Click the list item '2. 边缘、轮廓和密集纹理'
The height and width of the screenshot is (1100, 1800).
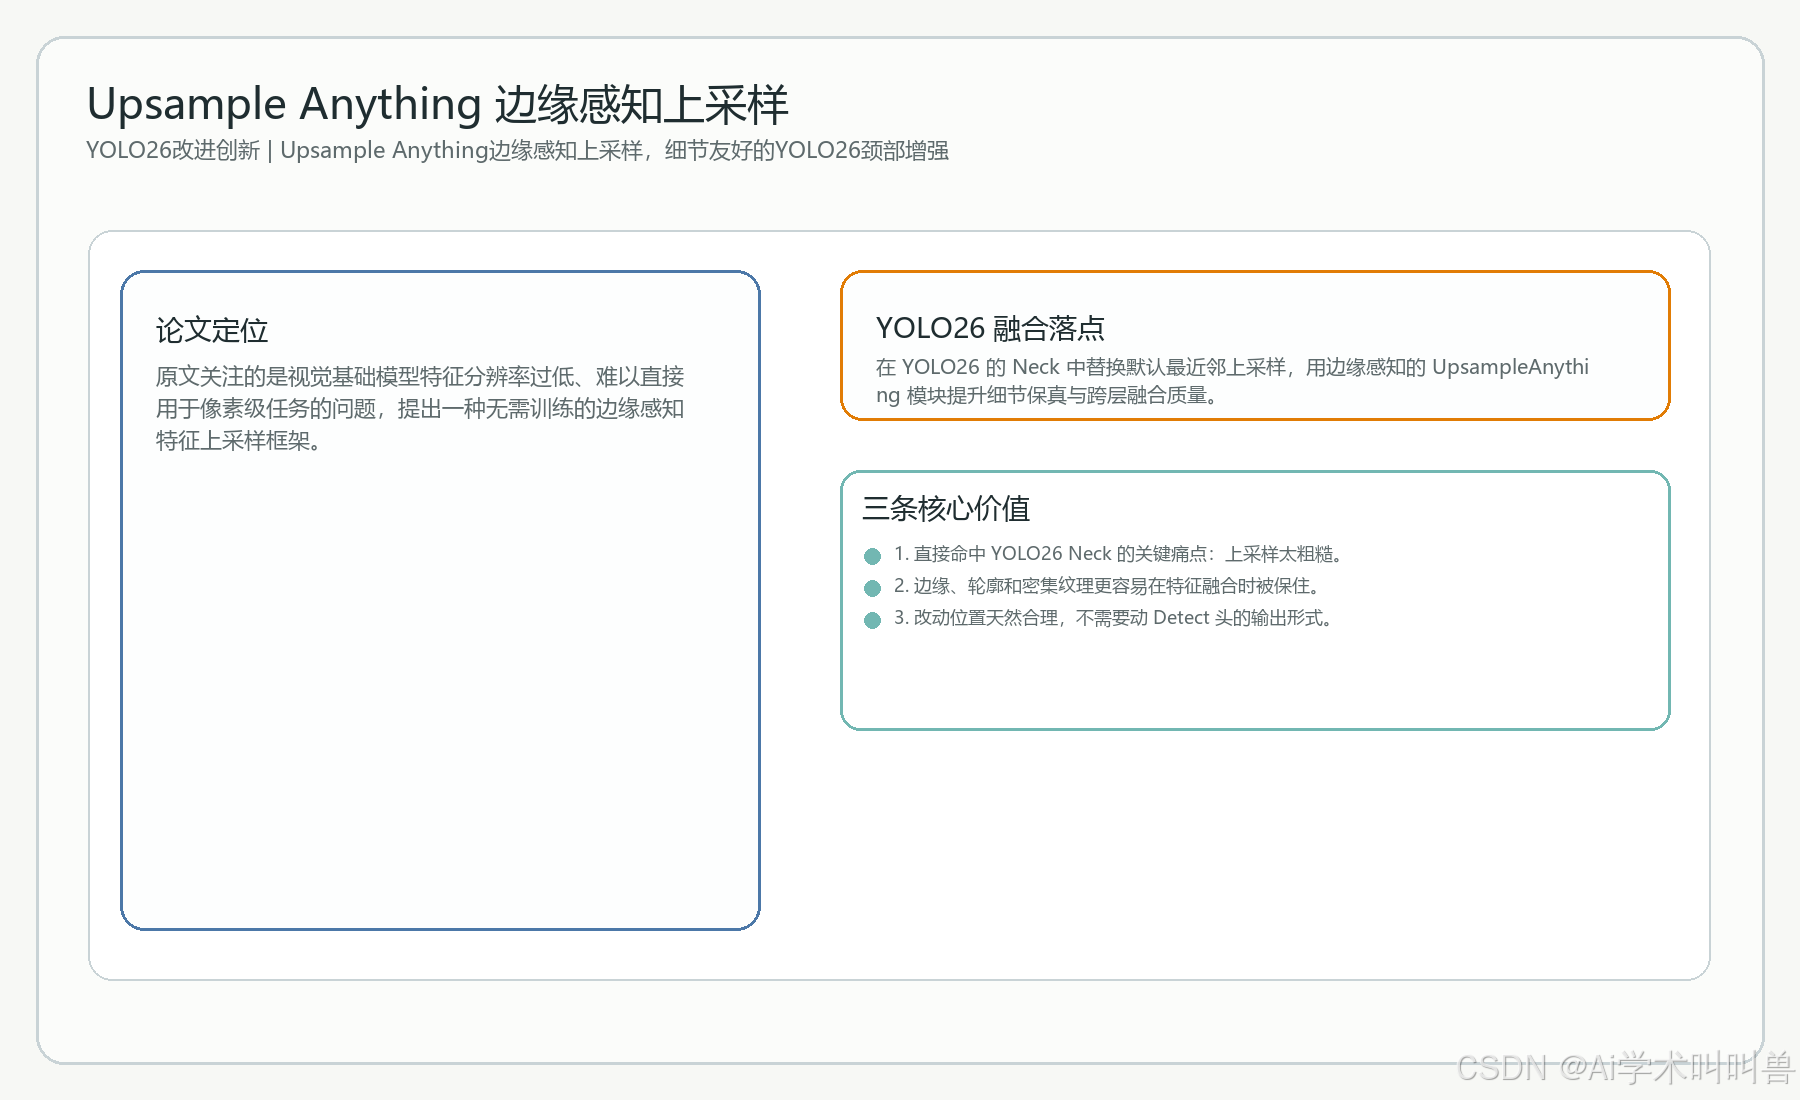click(1107, 586)
